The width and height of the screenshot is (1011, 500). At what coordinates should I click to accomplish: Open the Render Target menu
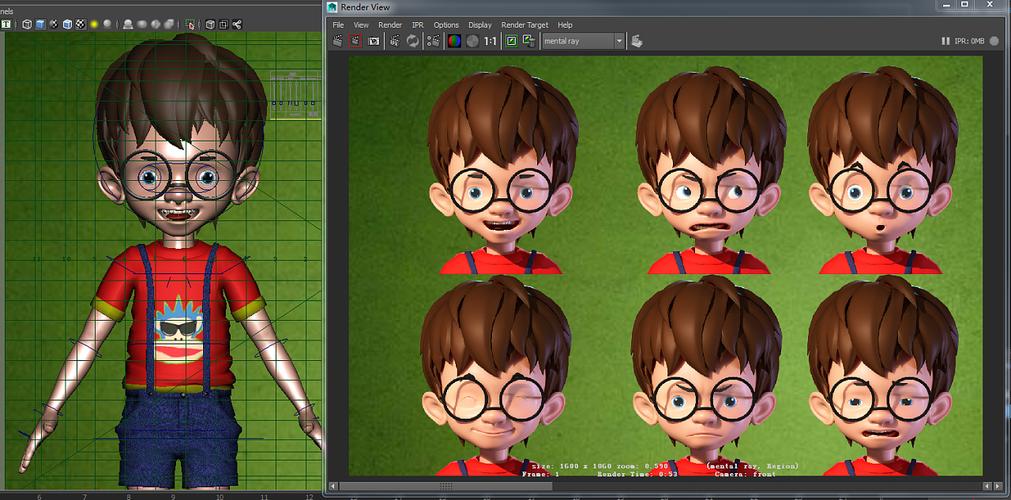524,25
